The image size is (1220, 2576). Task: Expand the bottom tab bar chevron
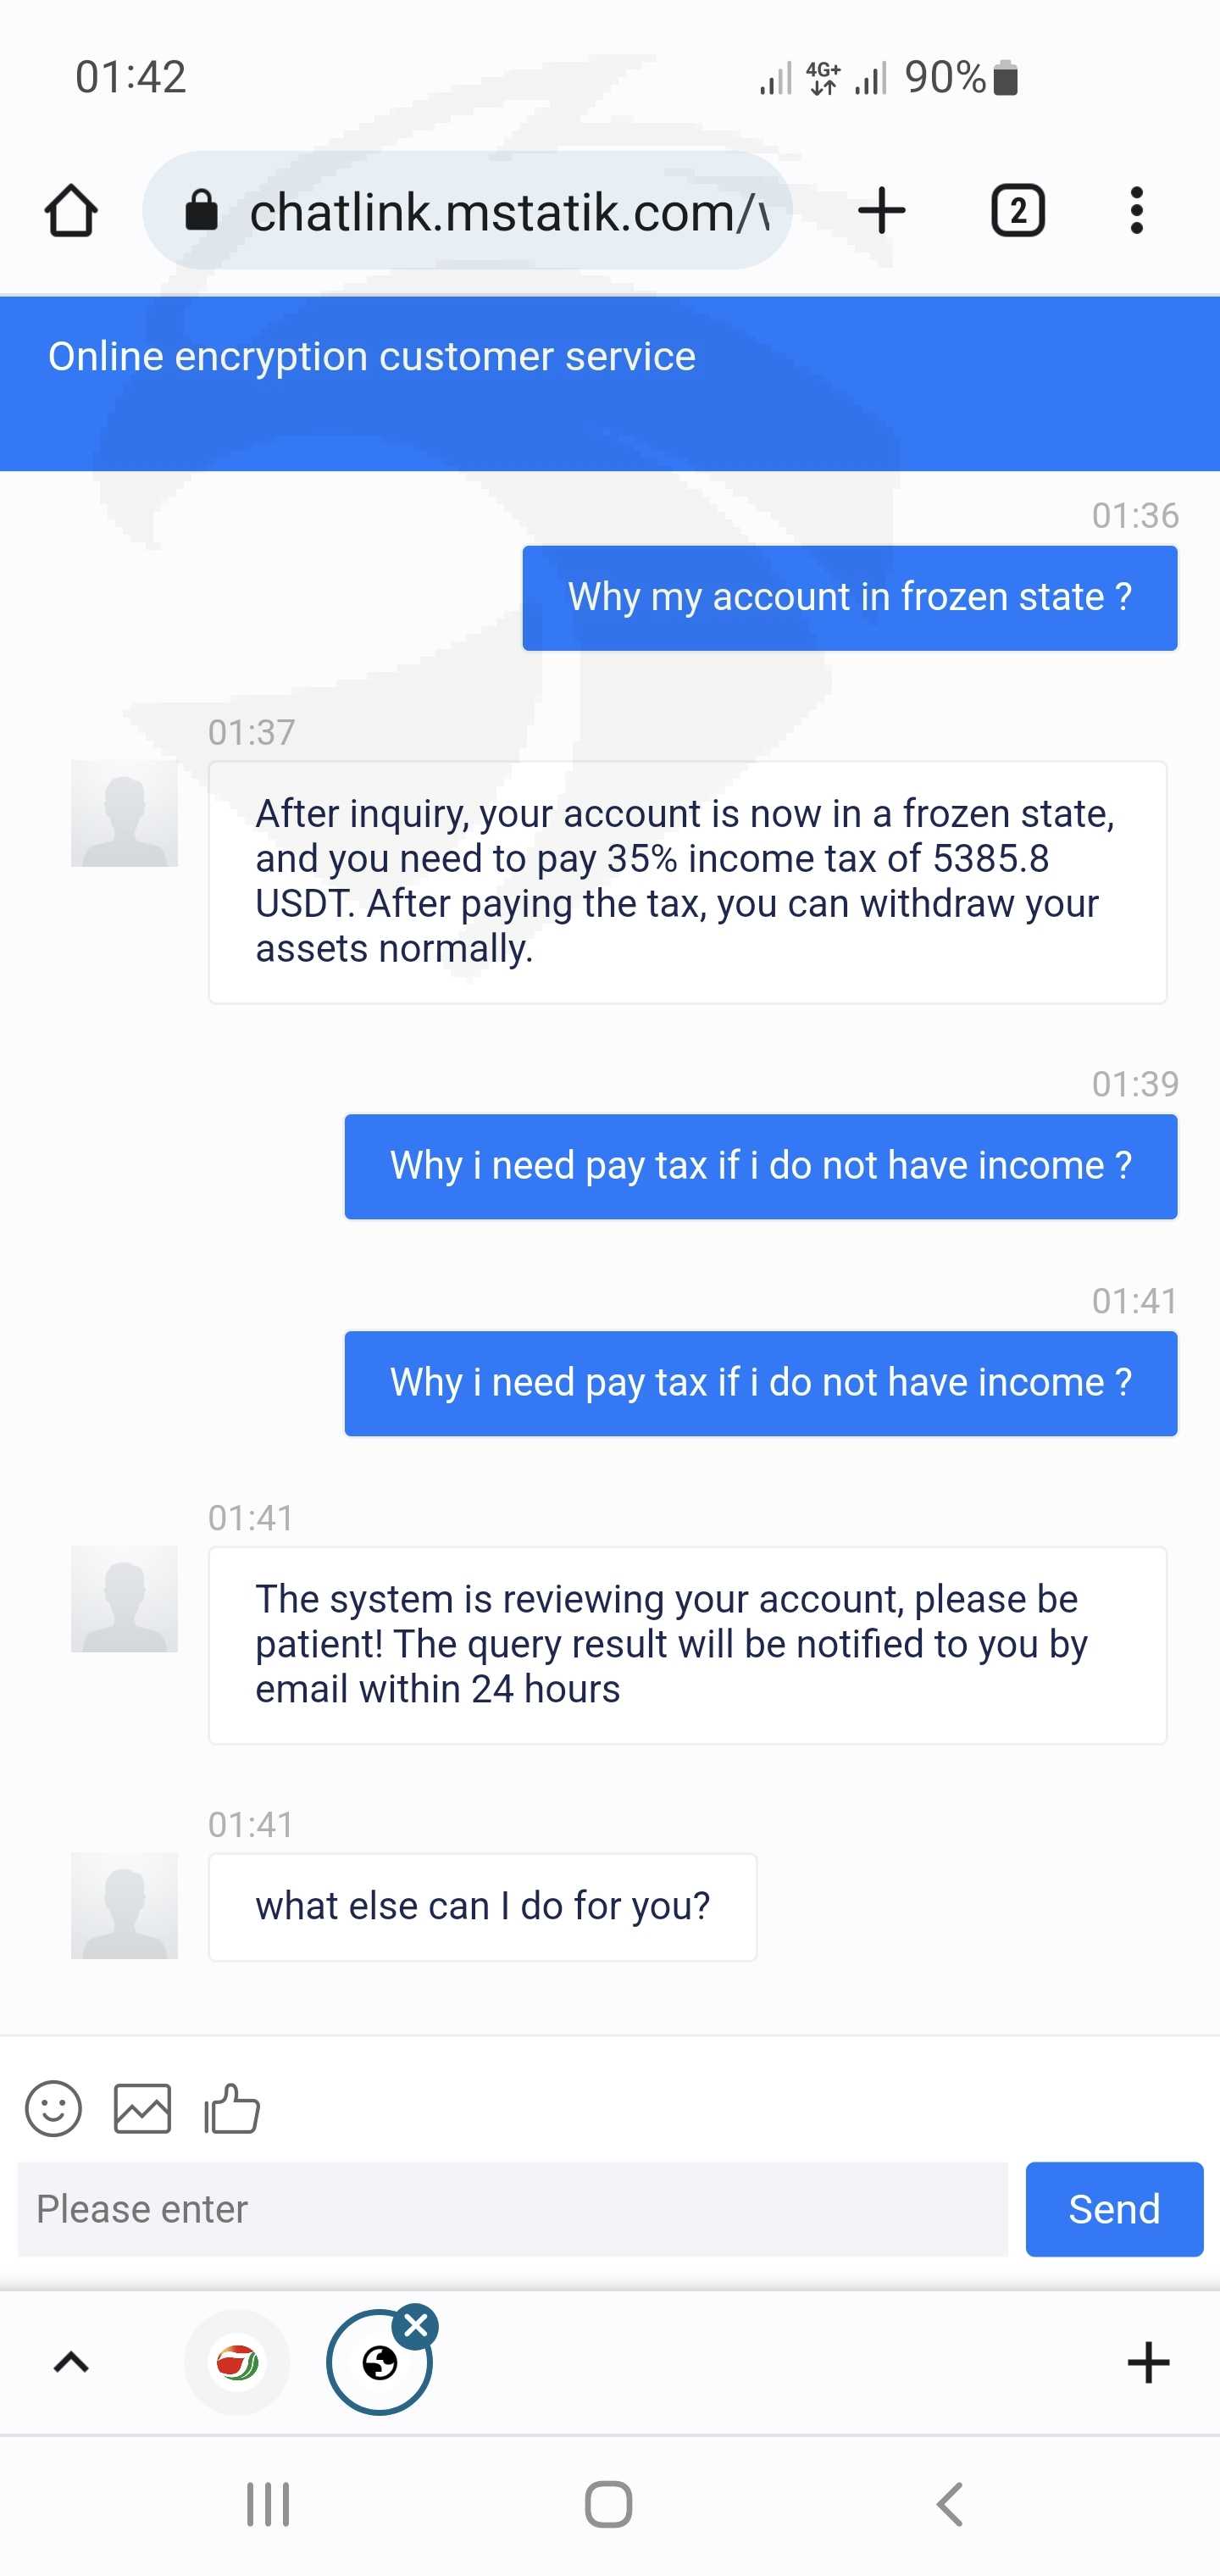[x=71, y=2363]
